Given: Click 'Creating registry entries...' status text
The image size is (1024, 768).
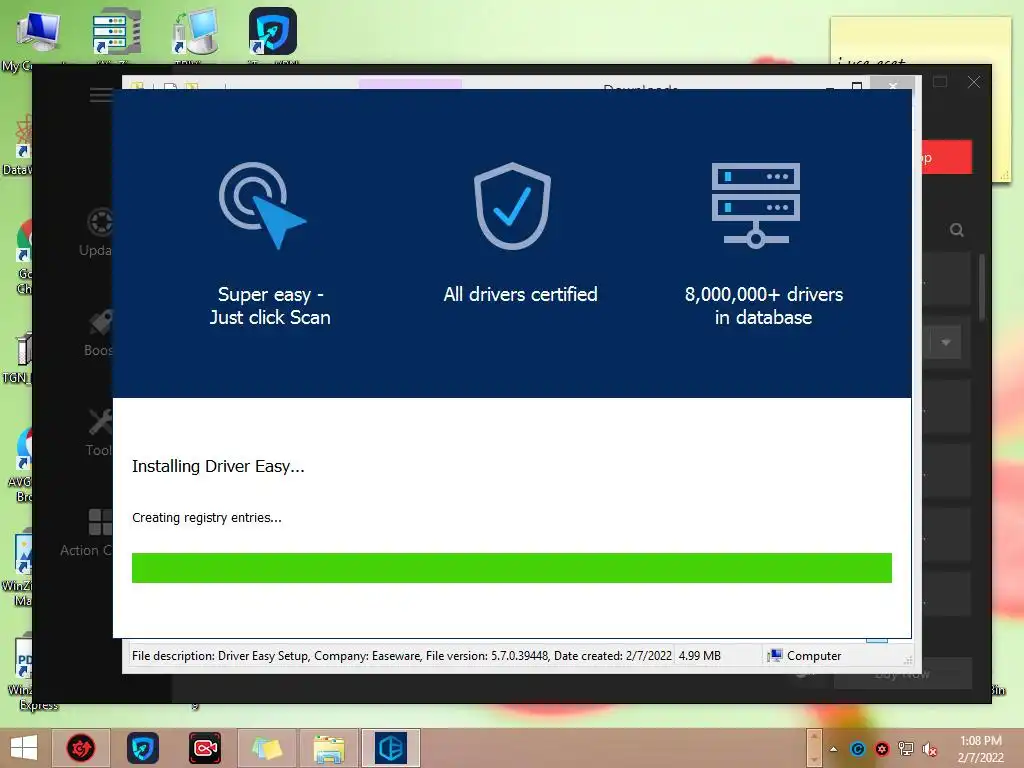Looking at the screenshot, I should click(206, 517).
